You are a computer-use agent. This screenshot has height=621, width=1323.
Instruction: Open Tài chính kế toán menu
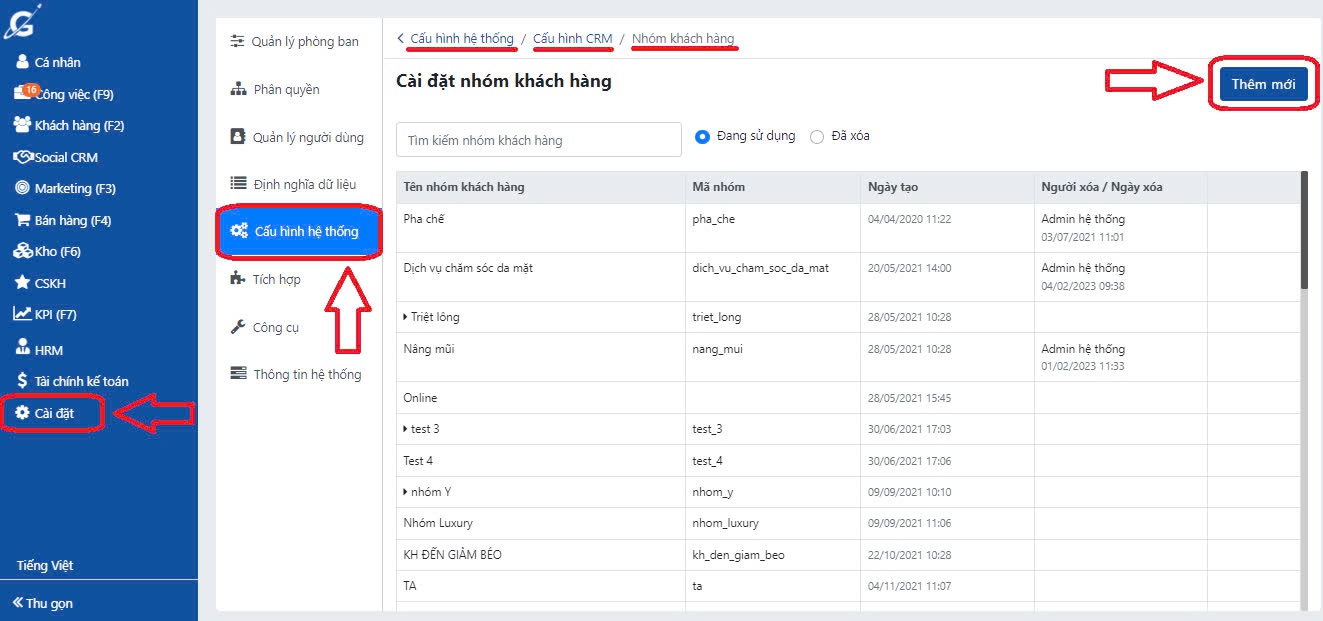tap(81, 381)
